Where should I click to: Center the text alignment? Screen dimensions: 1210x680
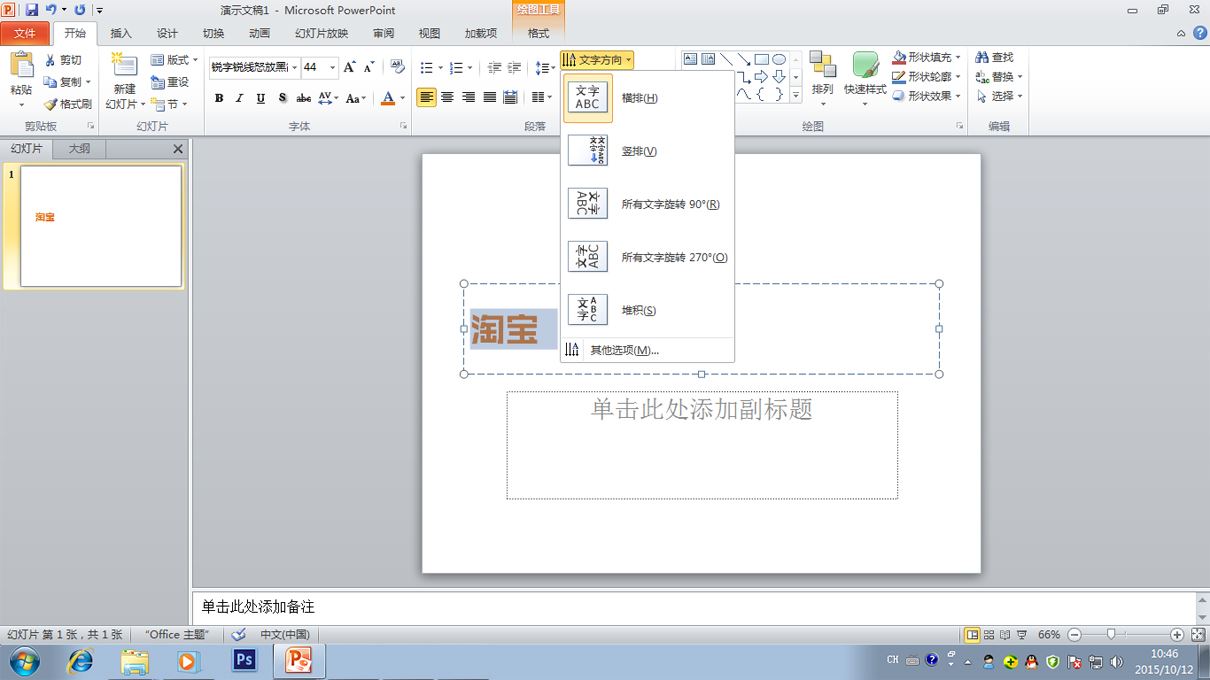point(448,97)
